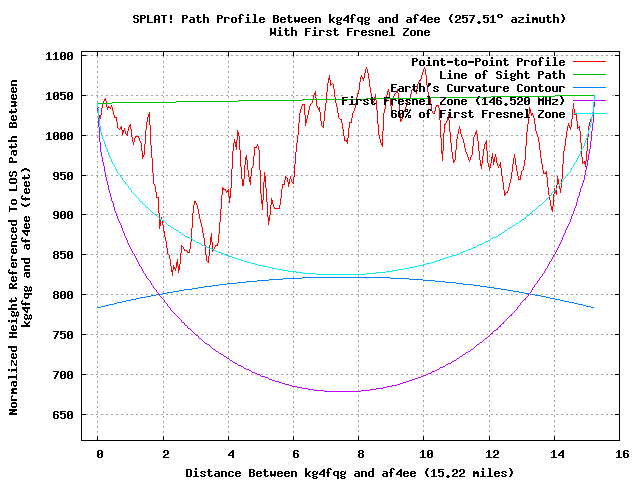The image size is (640, 480).
Task: Click the x-axis tick label 4
Action: [x=231, y=454]
